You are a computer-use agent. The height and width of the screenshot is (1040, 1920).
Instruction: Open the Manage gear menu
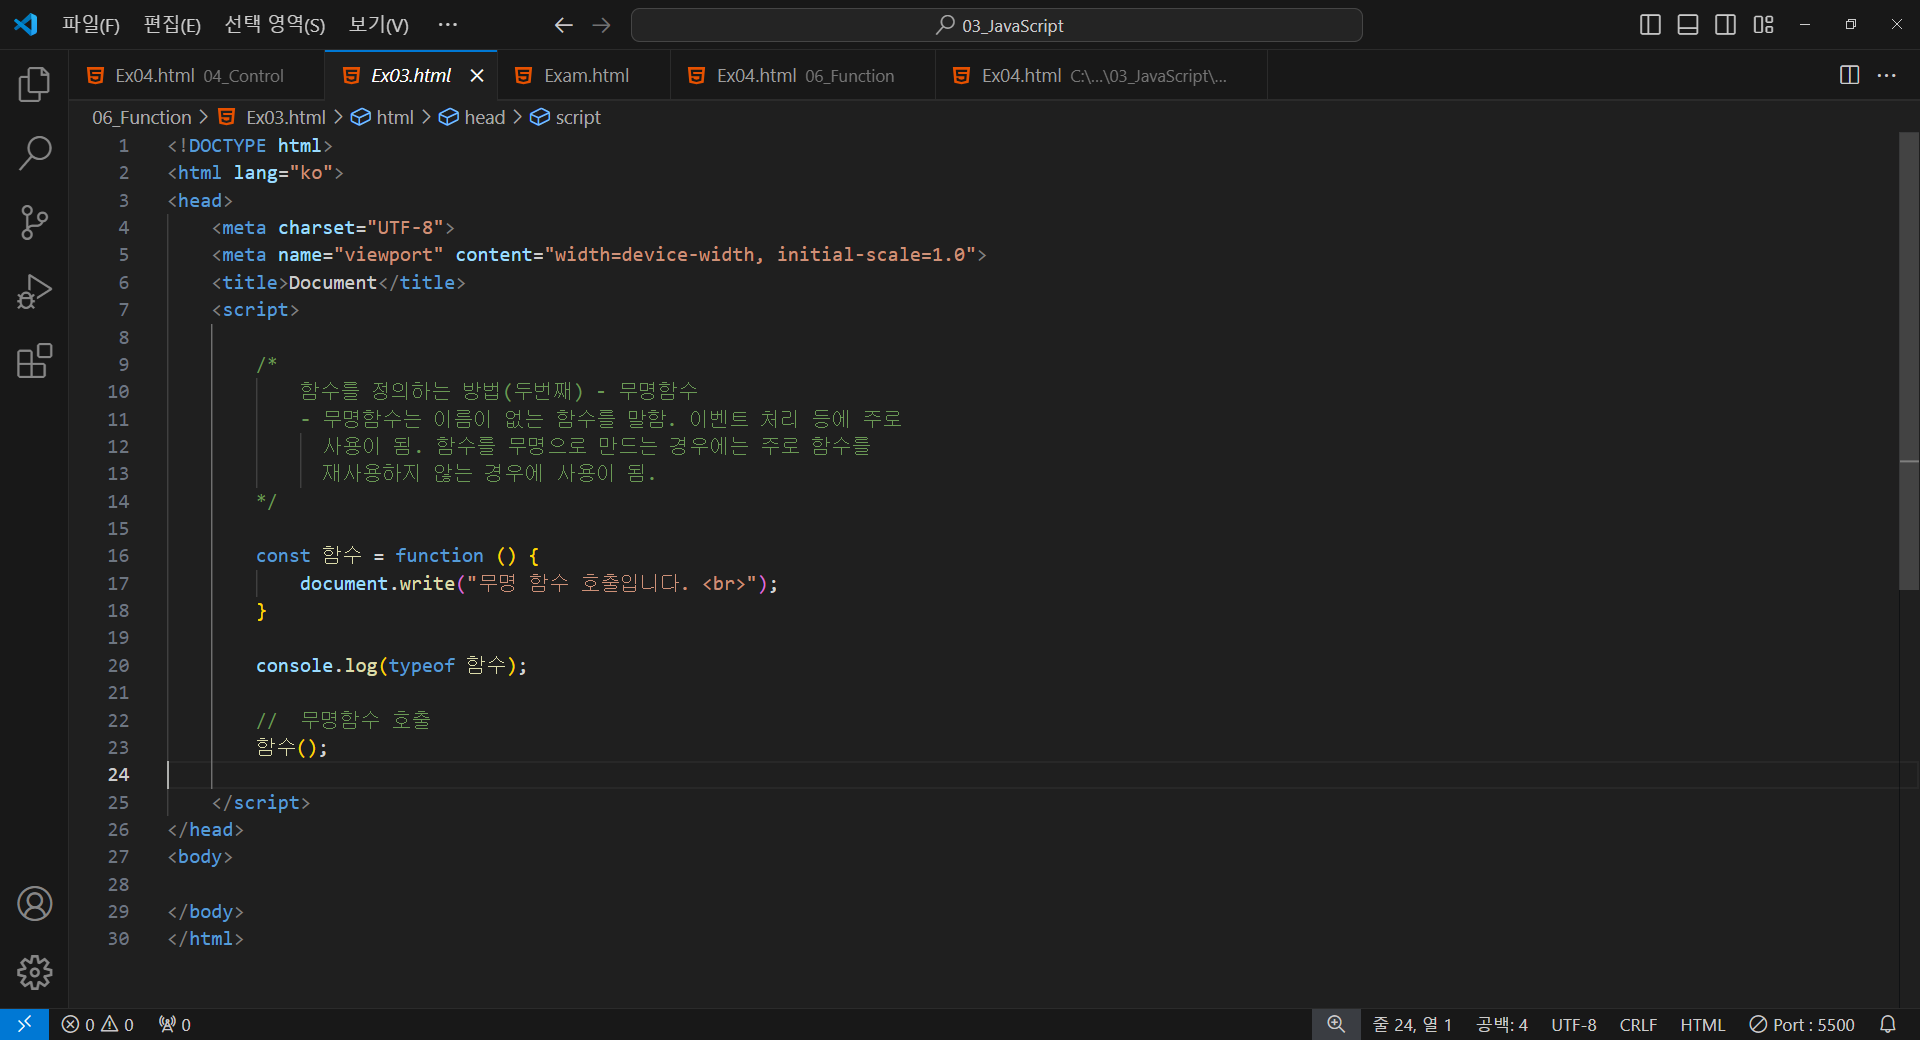click(34, 972)
